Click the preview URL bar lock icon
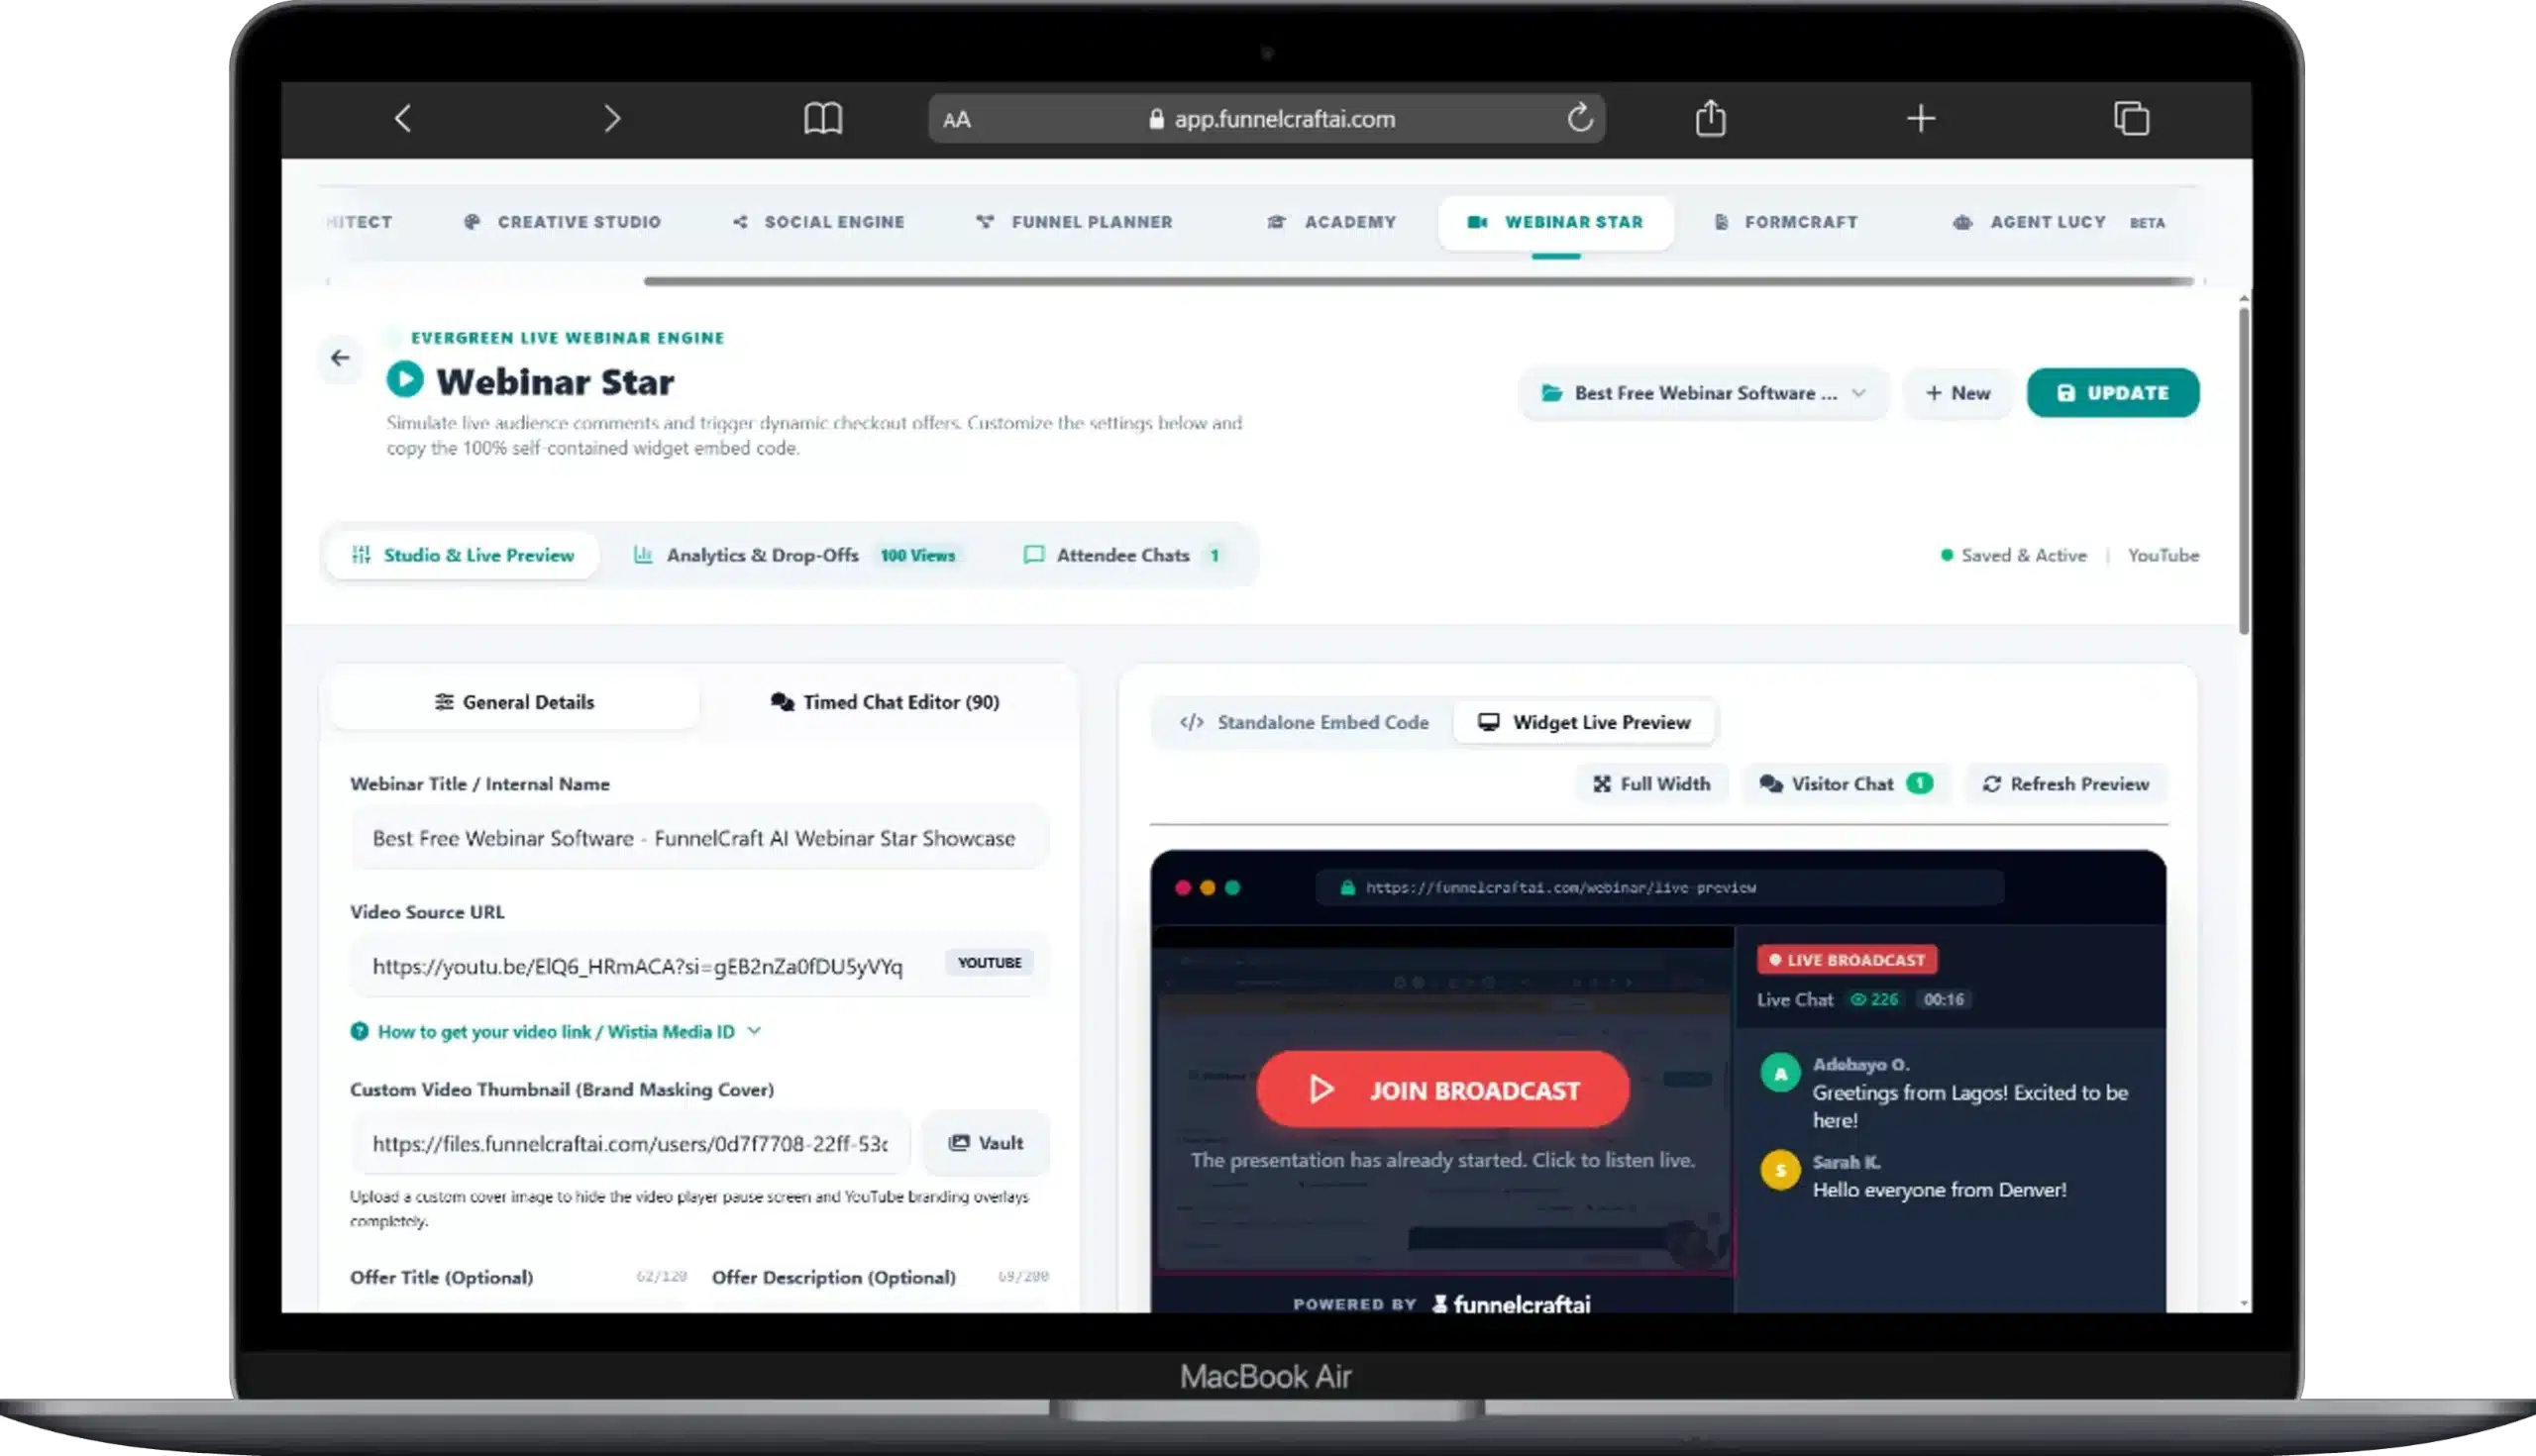 click(x=1347, y=888)
